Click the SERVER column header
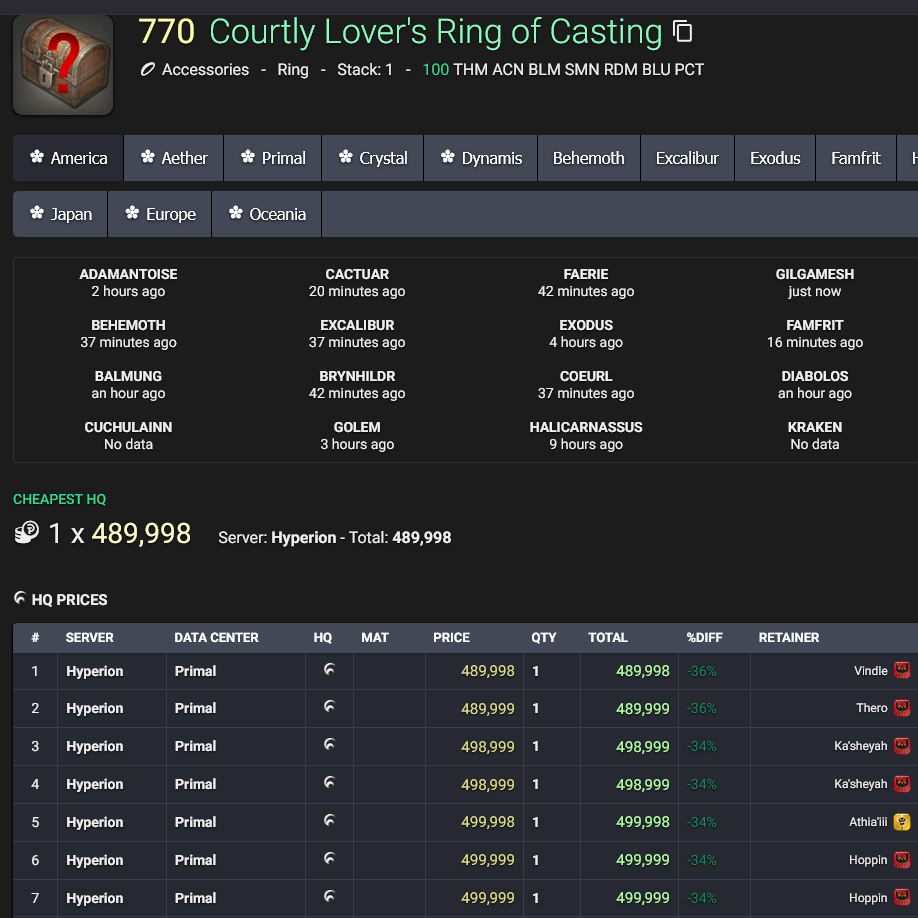The width and height of the screenshot is (918, 918). click(90, 638)
